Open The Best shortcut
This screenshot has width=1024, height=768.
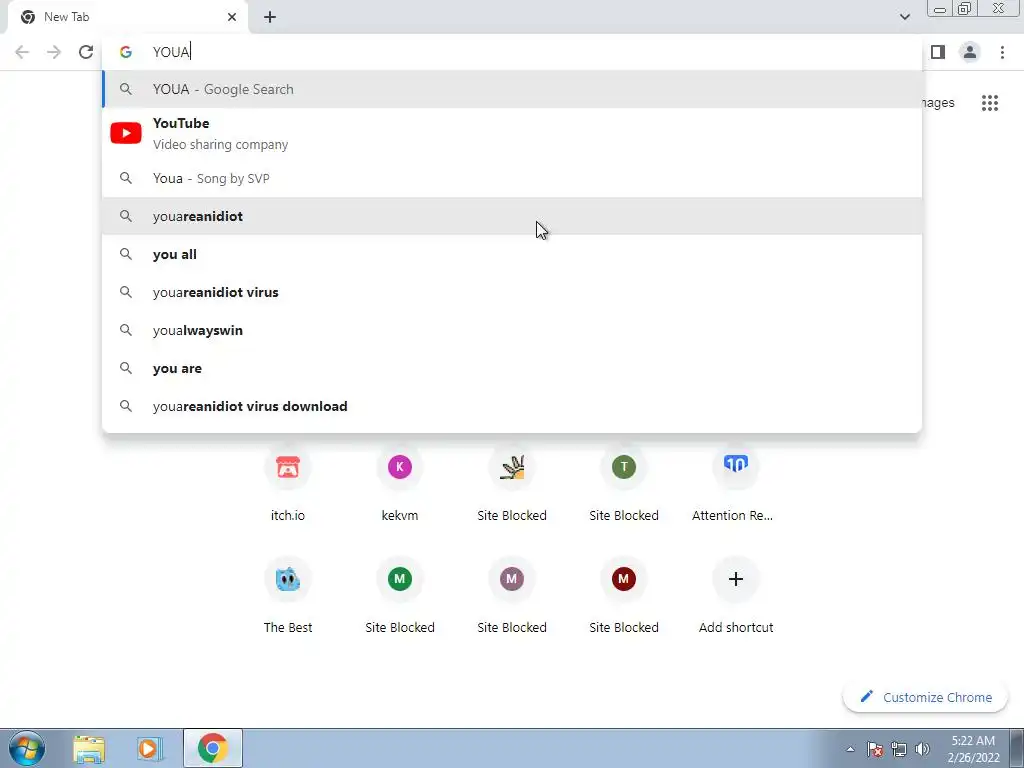pyautogui.click(x=288, y=596)
